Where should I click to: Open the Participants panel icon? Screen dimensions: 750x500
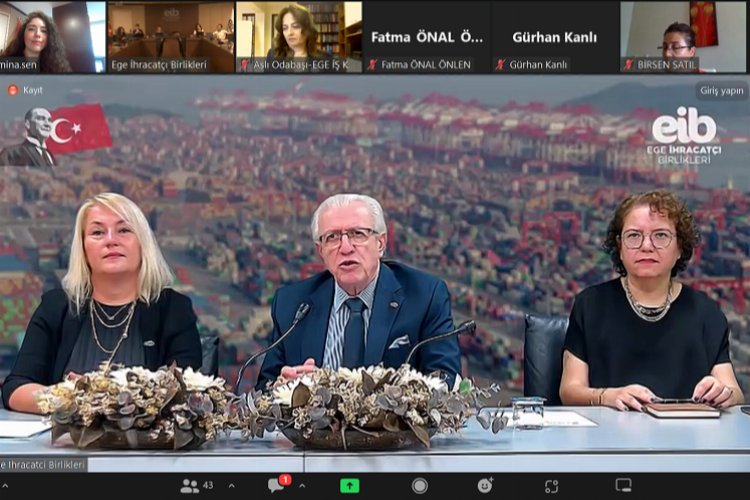tap(189, 485)
